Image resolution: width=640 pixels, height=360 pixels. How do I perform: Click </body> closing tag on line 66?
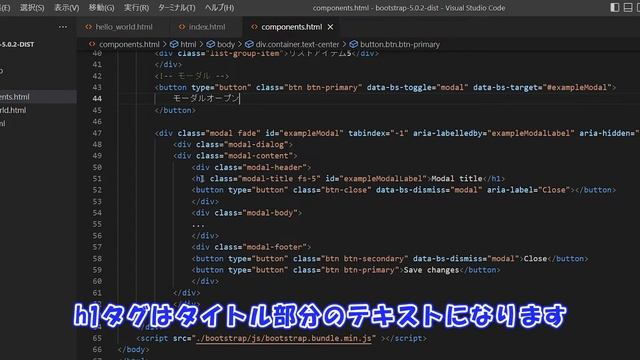tap(133, 350)
